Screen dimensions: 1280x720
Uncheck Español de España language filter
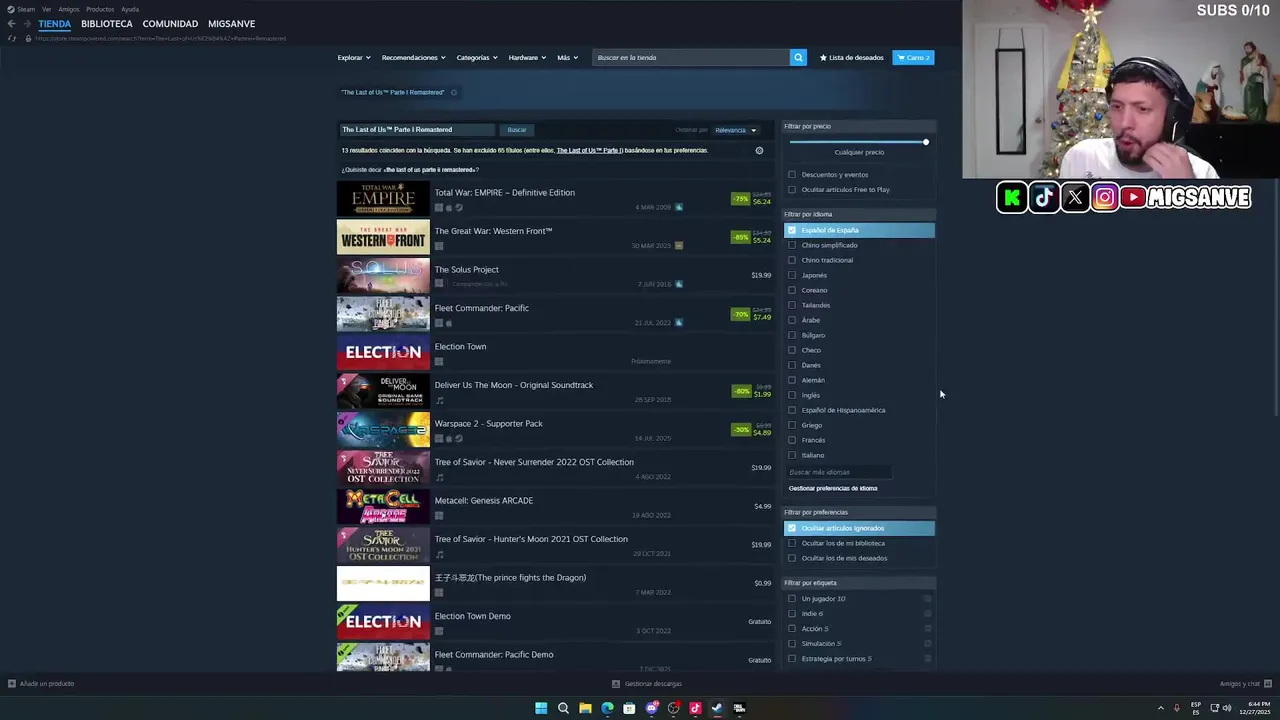[x=792, y=230]
